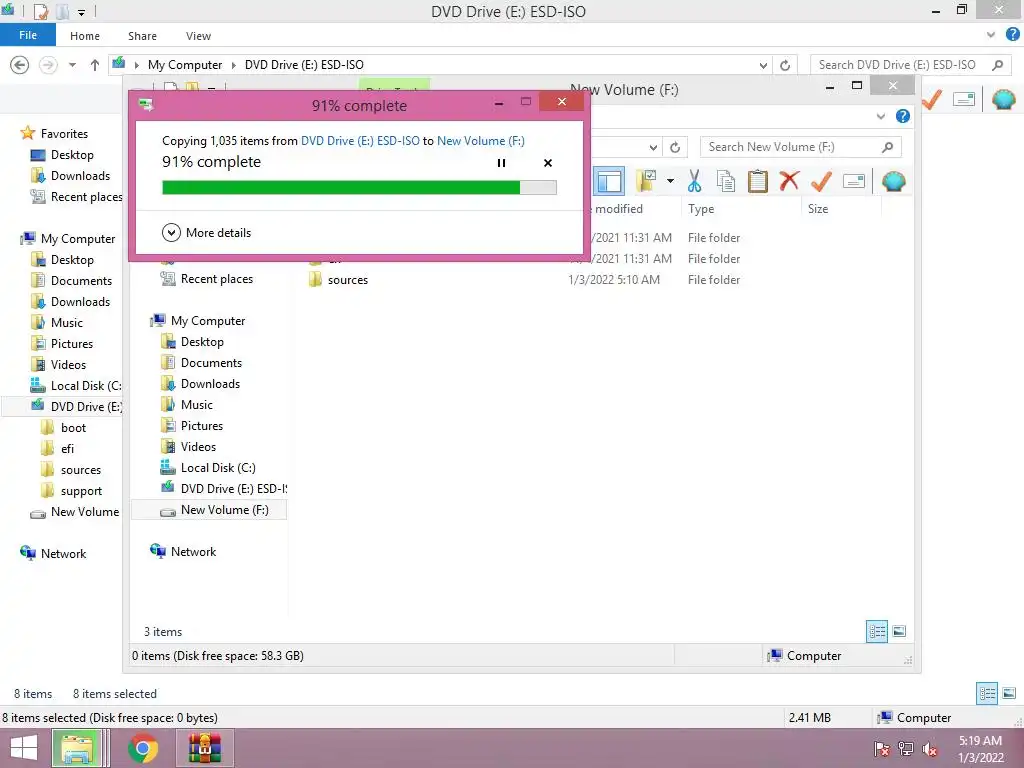Open the Home ribbon tab
This screenshot has width=1024, height=768.
[85, 36]
